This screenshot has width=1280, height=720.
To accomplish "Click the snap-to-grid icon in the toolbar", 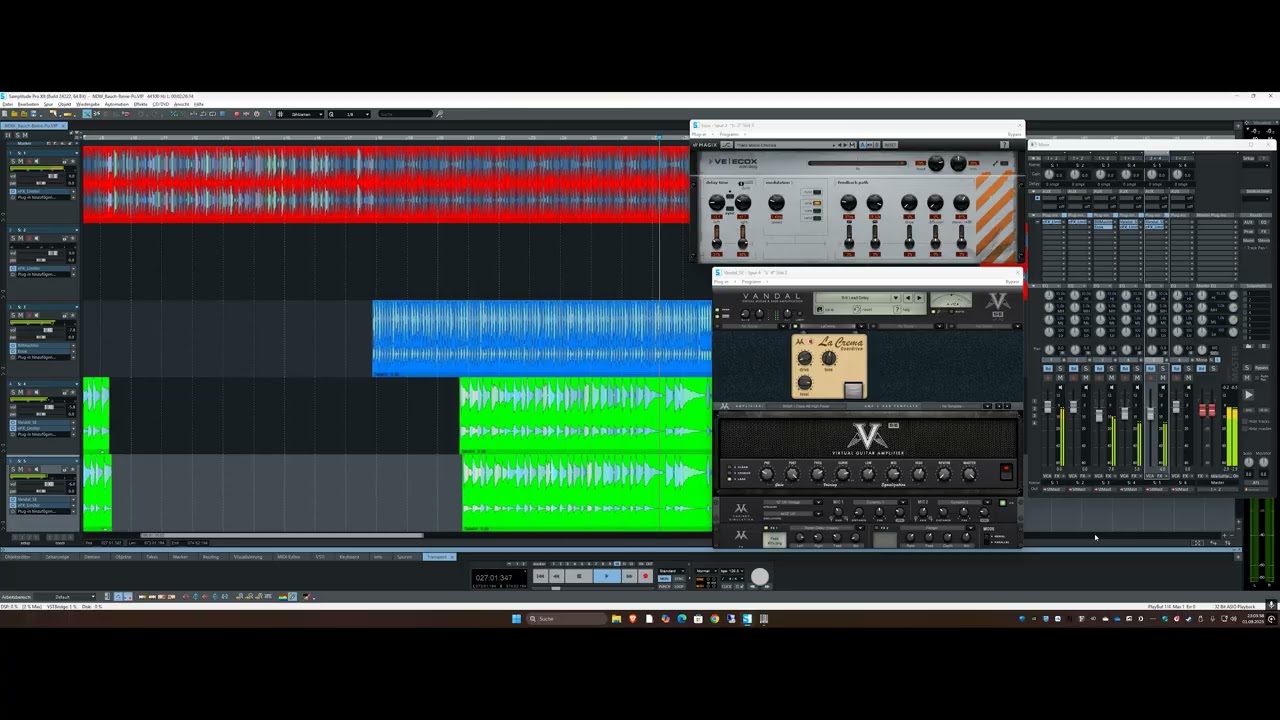I will click(x=280, y=114).
